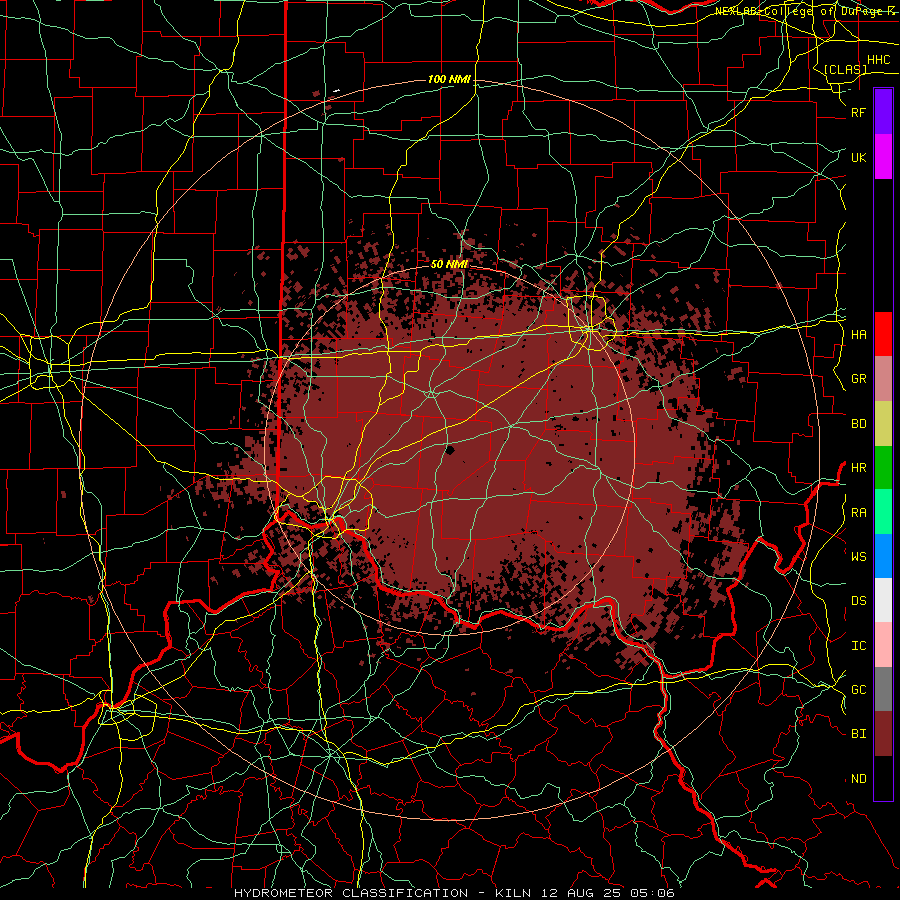Click the small black hole at radar center
Image resolution: width=900 pixels, height=900 pixels.
450,450
